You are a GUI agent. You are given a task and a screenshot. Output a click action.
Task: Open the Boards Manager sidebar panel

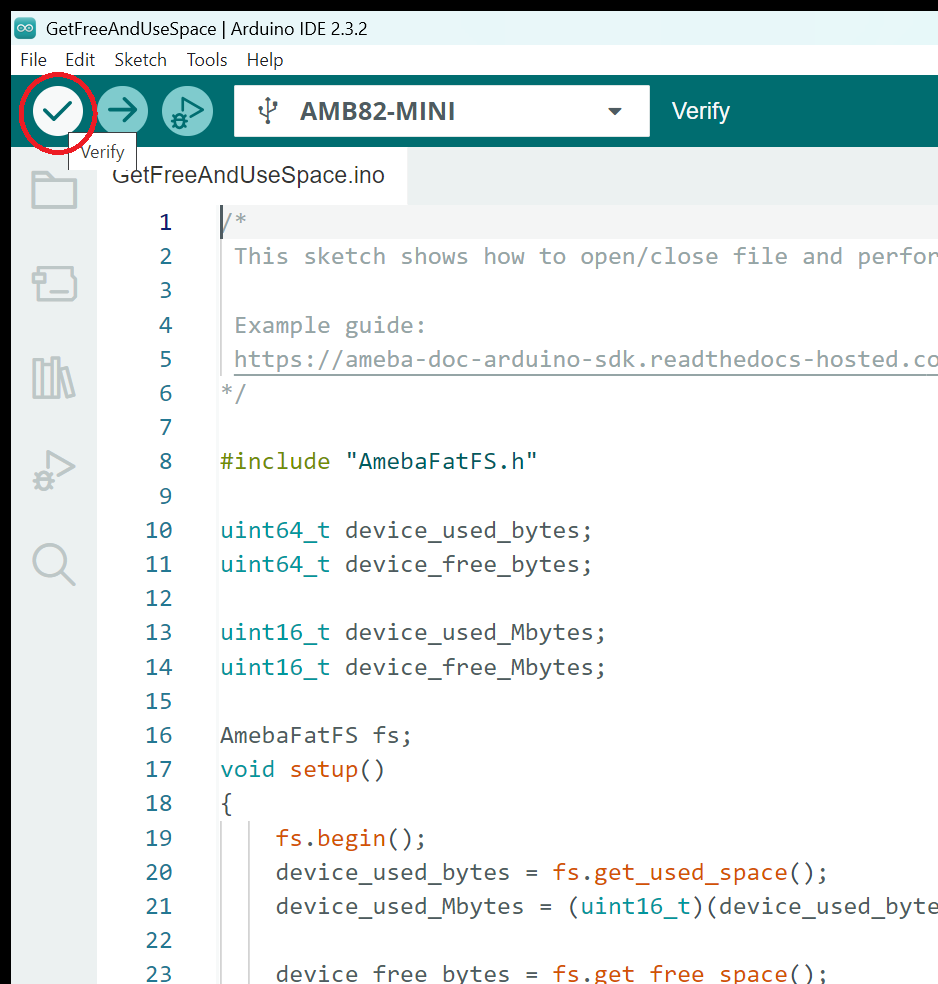[x=54, y=284]
